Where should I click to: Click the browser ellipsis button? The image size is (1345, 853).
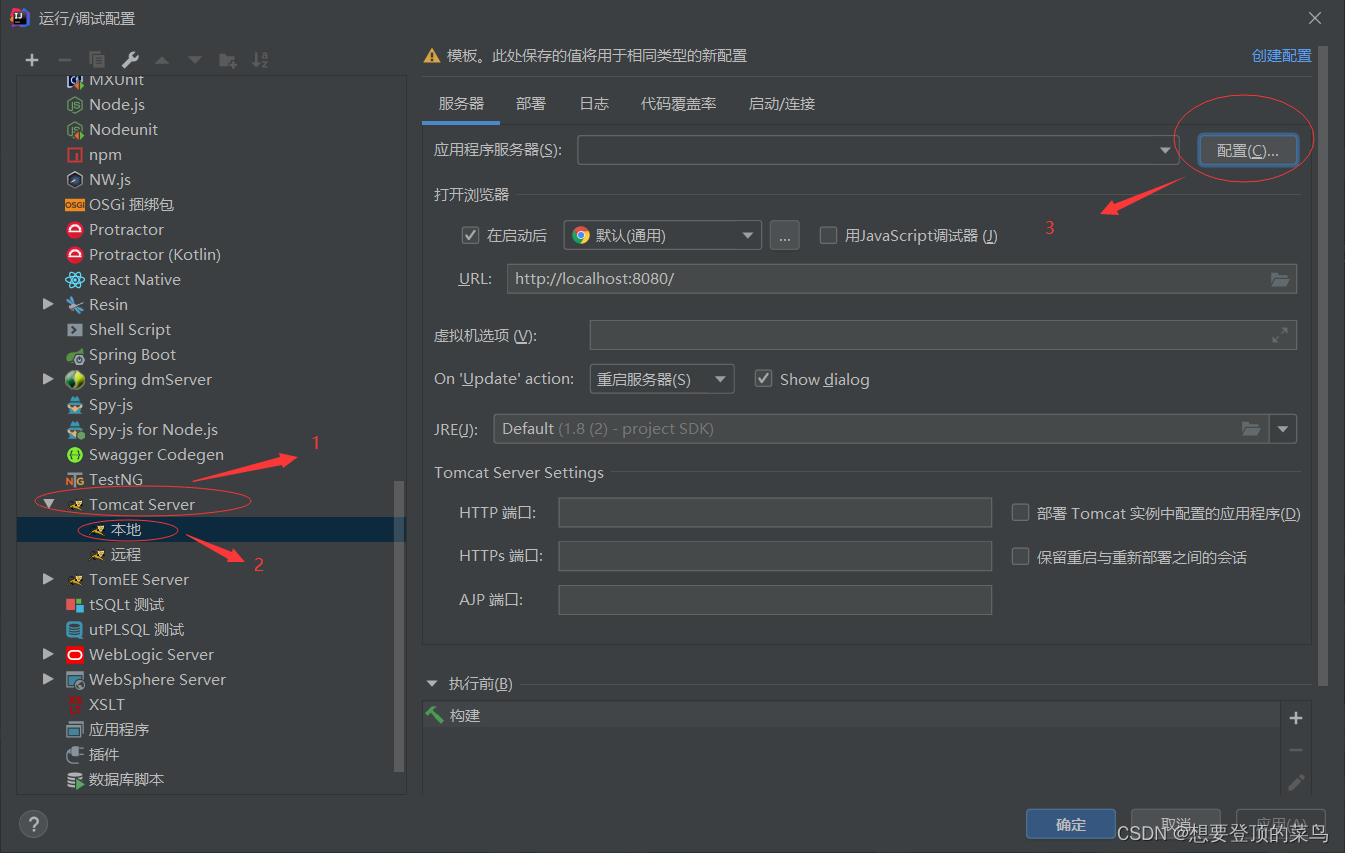[785, 236]
